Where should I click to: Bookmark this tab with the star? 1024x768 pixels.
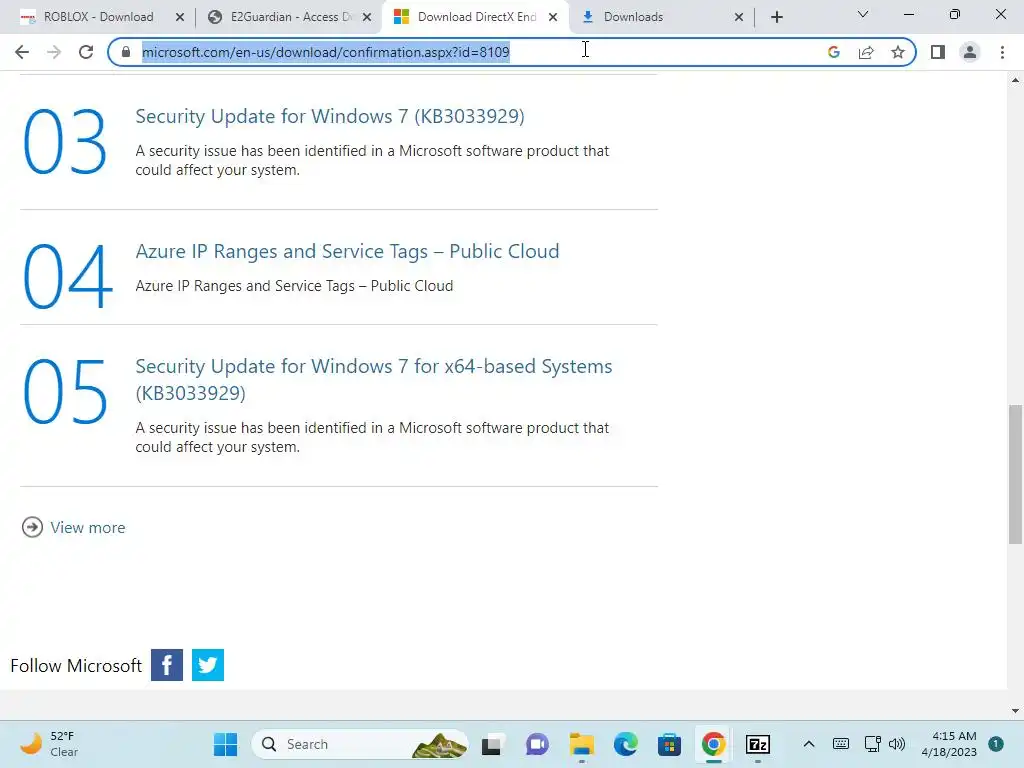(x=898, y=52)
